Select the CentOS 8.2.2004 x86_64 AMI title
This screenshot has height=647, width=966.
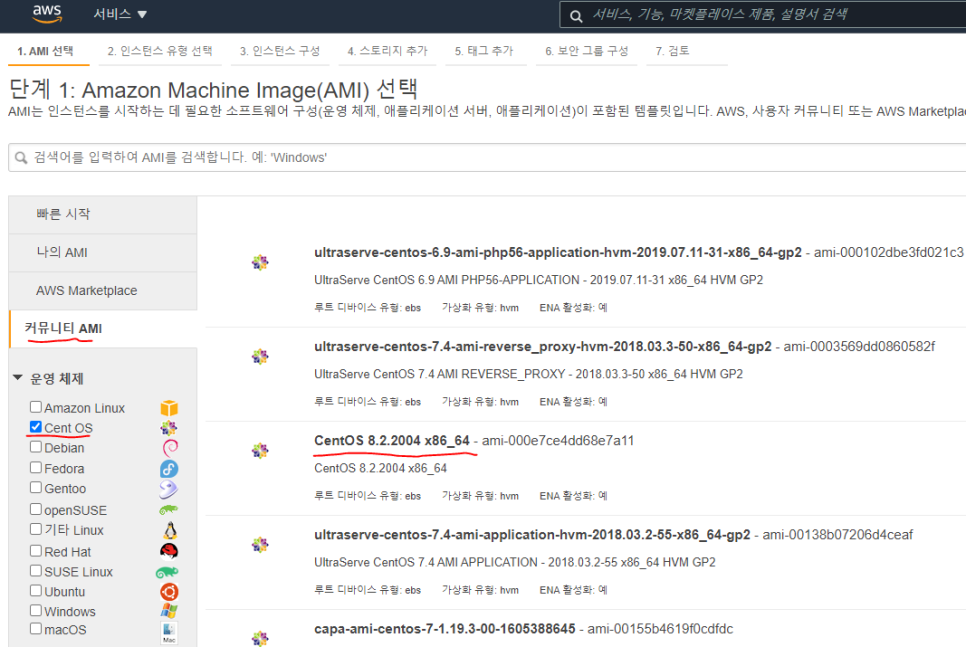(x=392, y=441)
